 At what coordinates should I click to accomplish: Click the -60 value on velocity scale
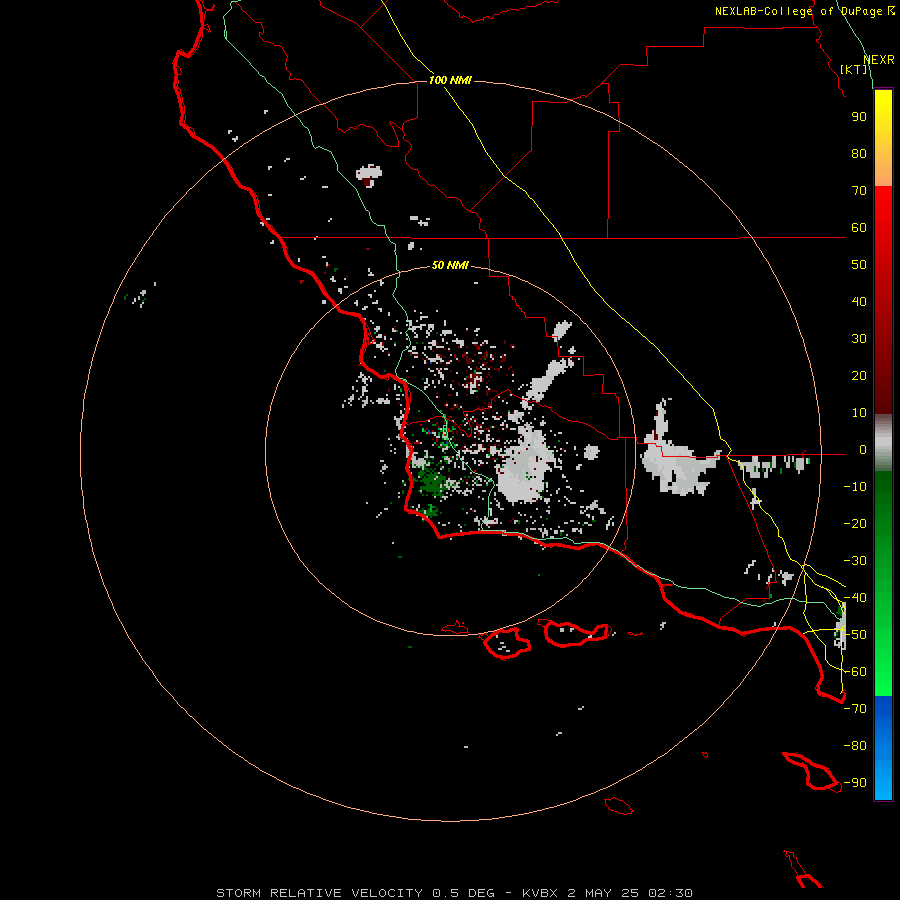point(855,672)
